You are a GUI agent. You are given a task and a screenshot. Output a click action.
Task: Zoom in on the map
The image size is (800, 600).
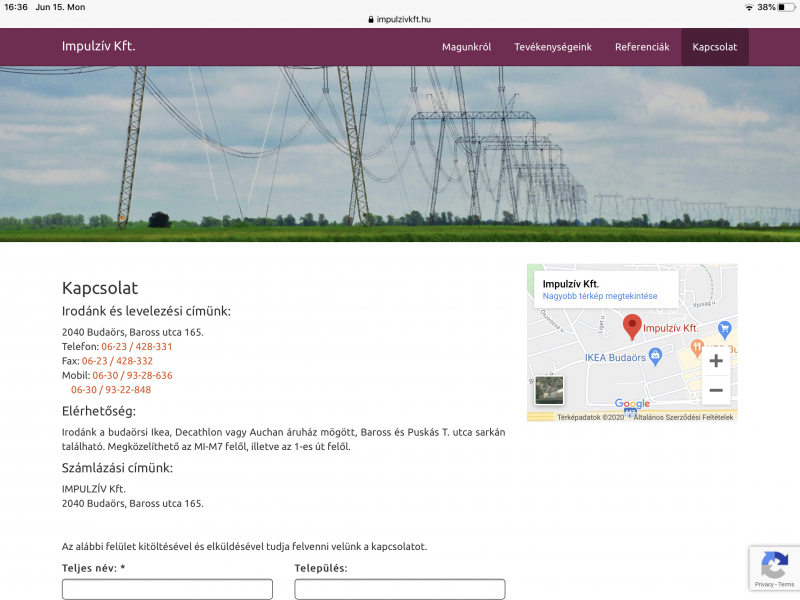point(715,361)
